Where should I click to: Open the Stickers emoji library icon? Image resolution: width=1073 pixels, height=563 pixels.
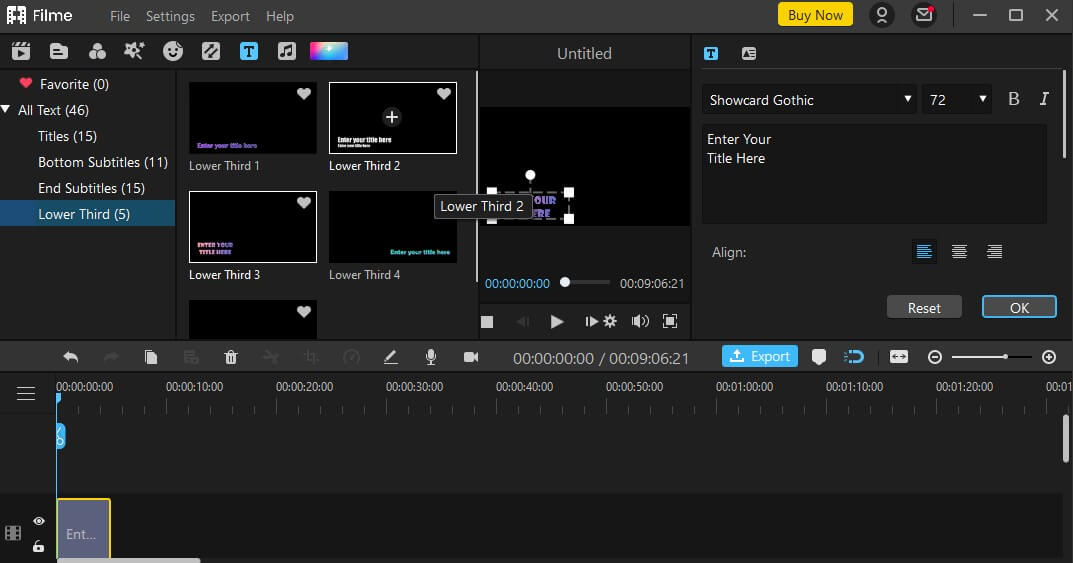[x=173, y=51]
